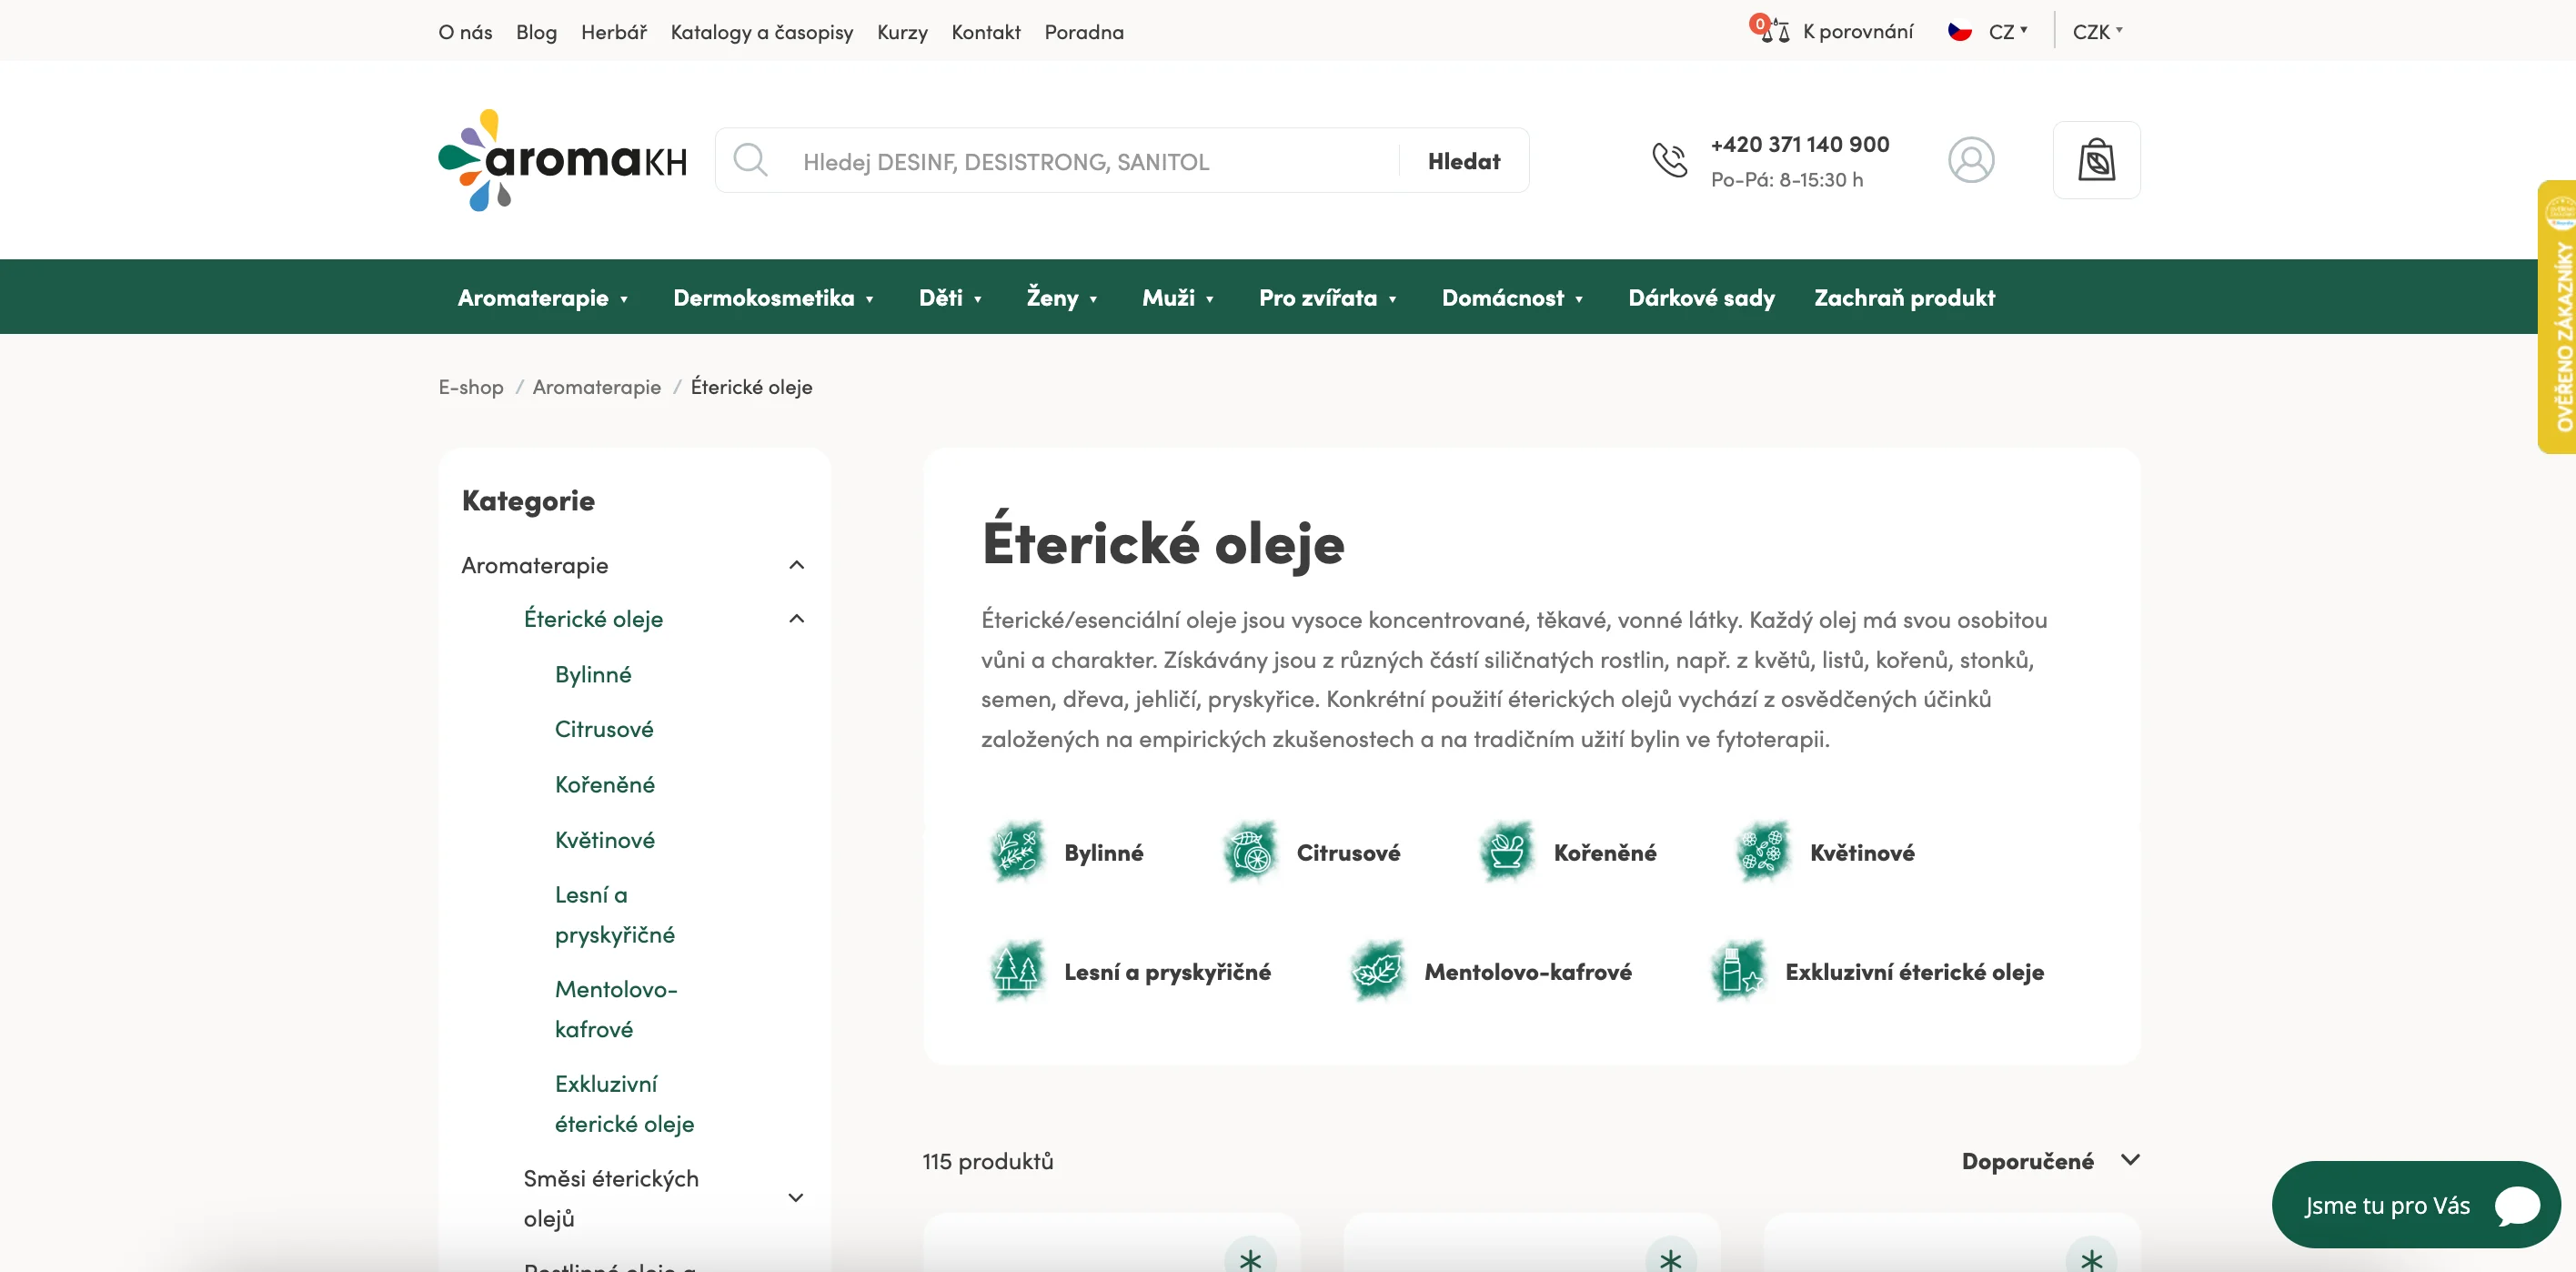
Task: Collapse the Éterické oleje sidebar subcategory
Action: [x=796, y=619]
